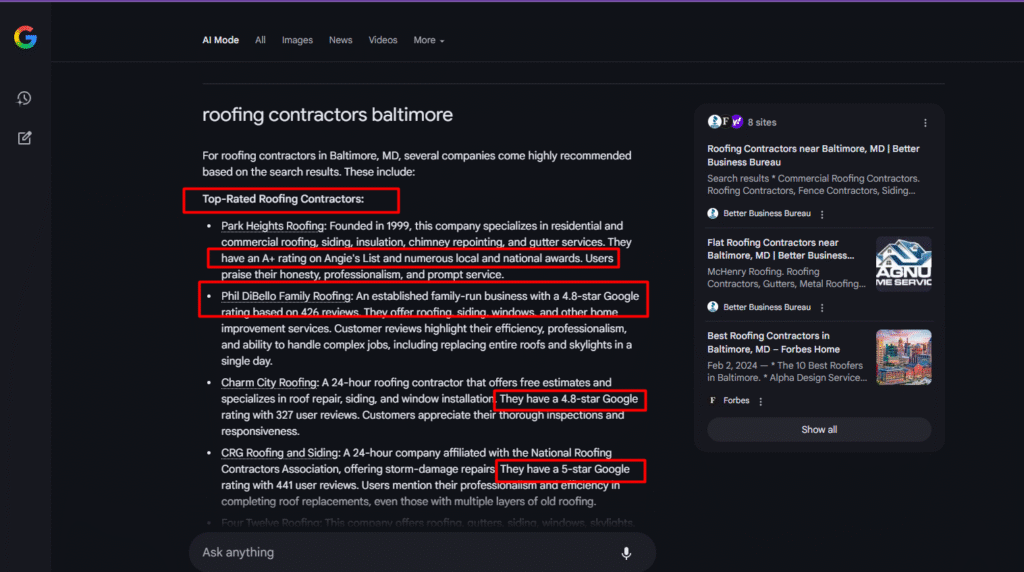The image size is (1024, 572).
Task: Open Roofing Contractors near Baltimore BBB result
Action: coord(813,155)
